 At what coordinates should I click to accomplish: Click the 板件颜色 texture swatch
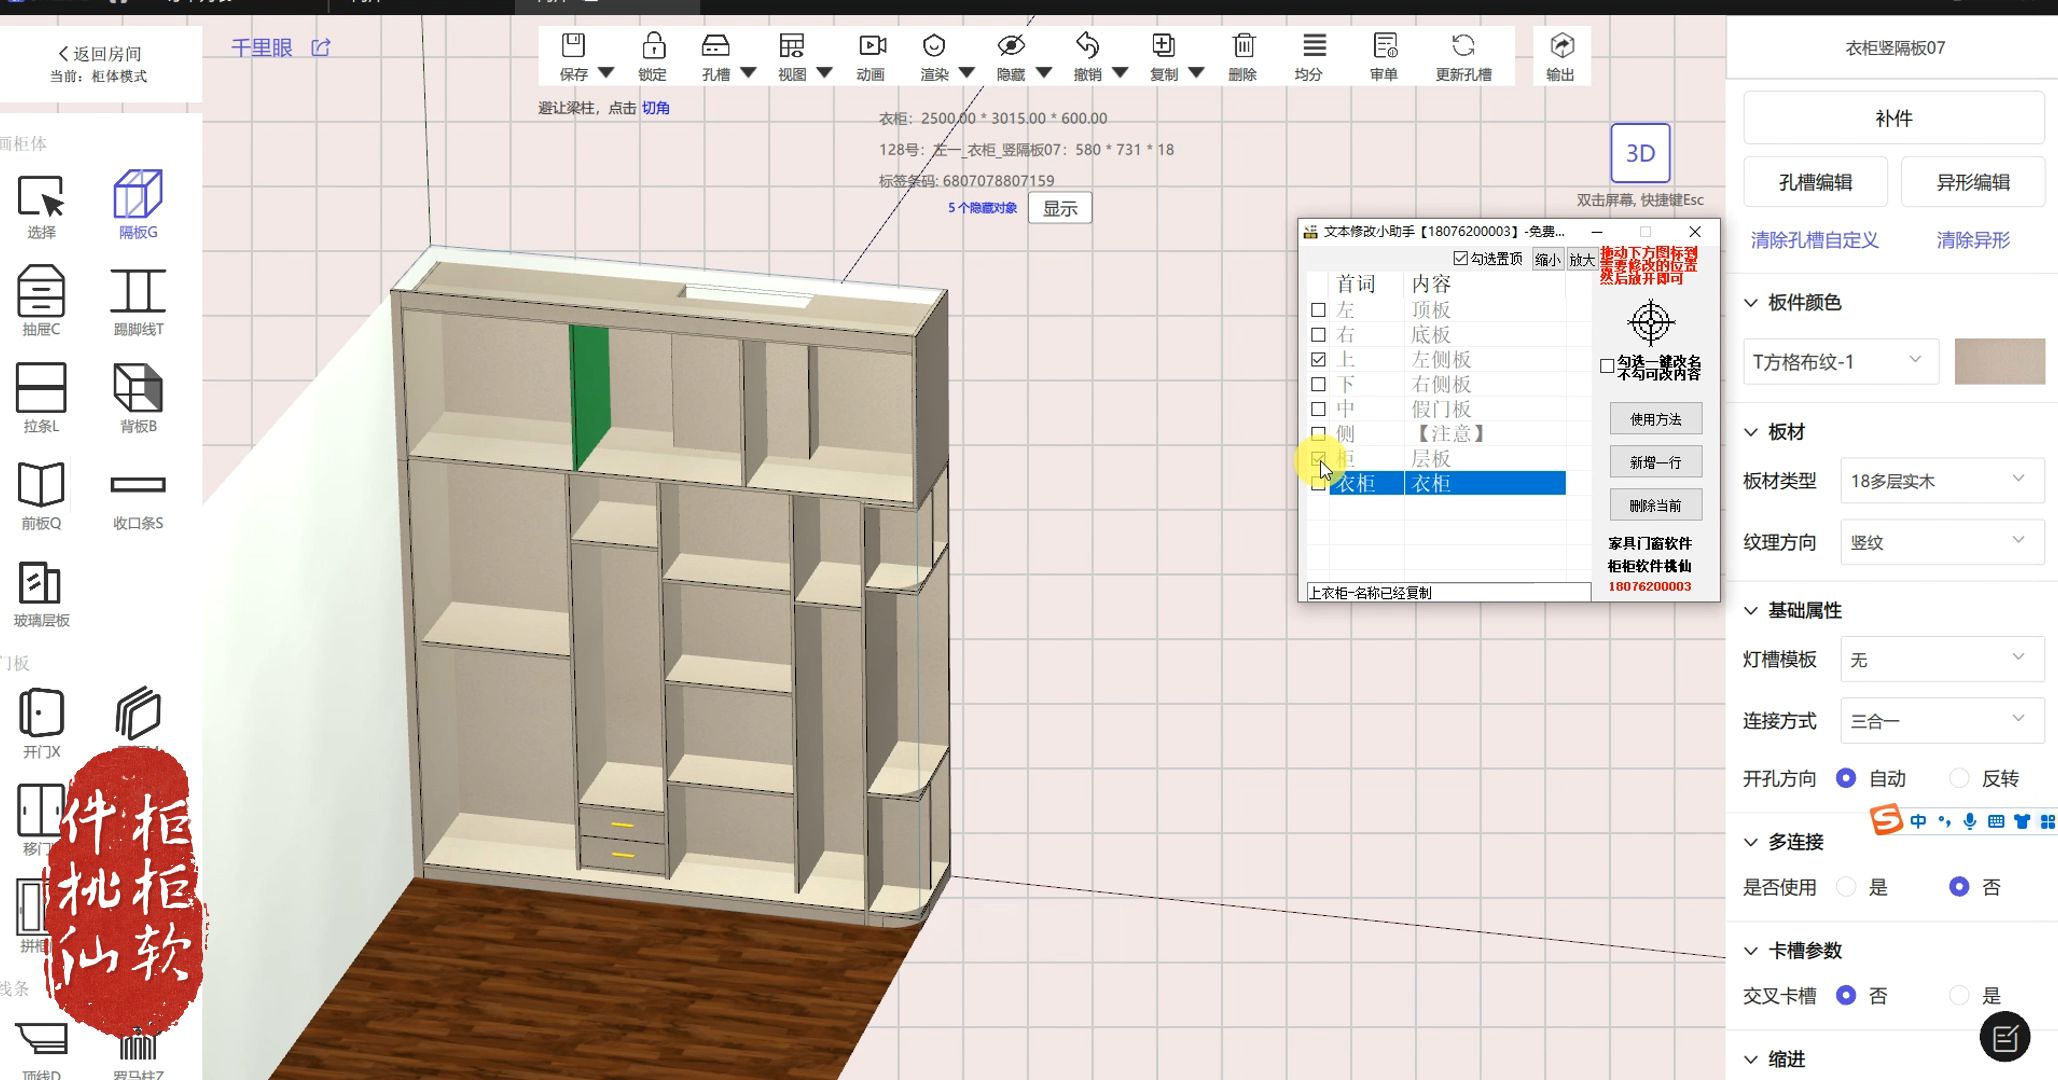click(1999, 362)
